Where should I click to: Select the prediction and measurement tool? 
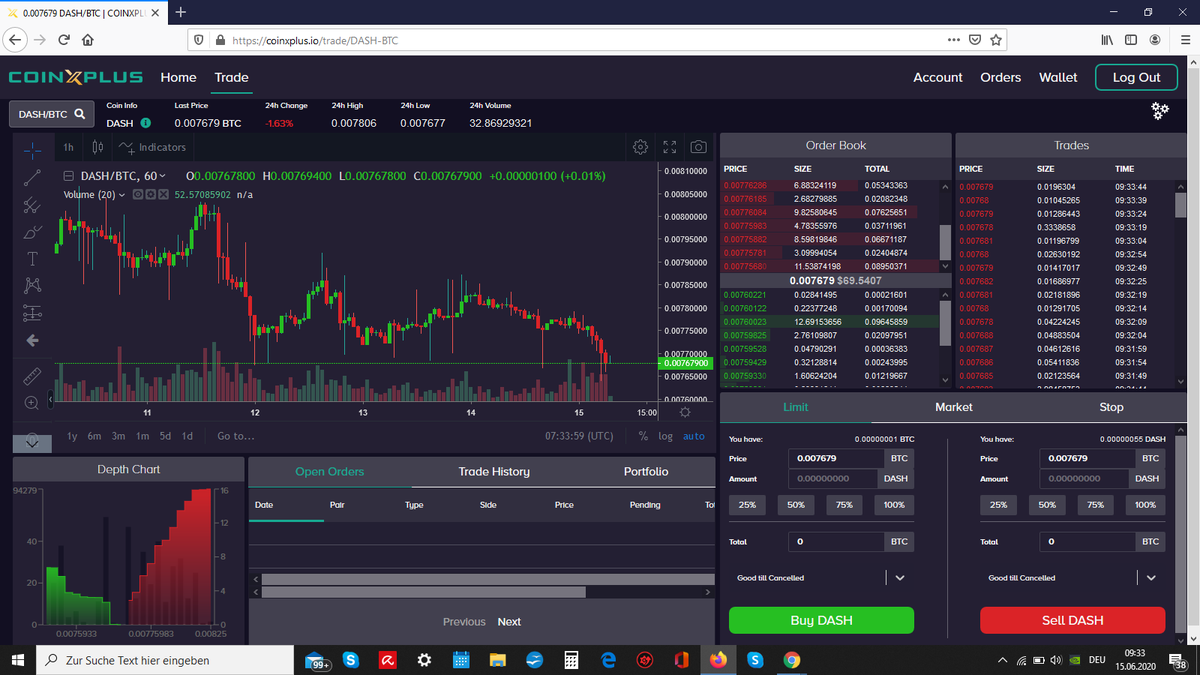click(x=32, y=313)
